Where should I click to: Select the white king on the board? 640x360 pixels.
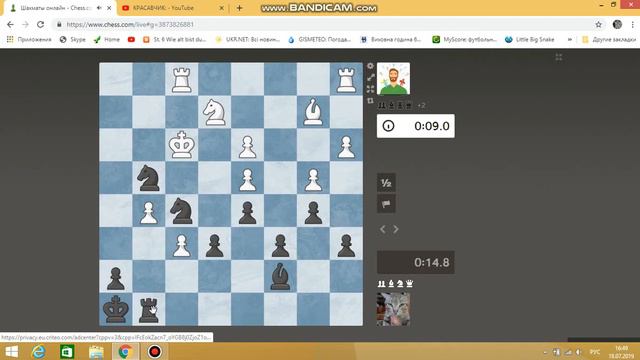tap(182, 145)
